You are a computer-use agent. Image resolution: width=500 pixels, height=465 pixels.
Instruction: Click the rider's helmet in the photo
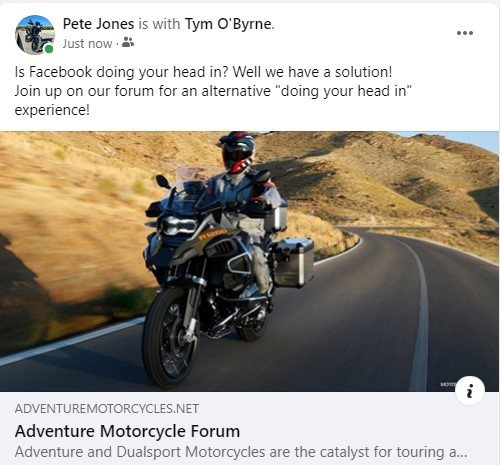[x=238, y=152]
